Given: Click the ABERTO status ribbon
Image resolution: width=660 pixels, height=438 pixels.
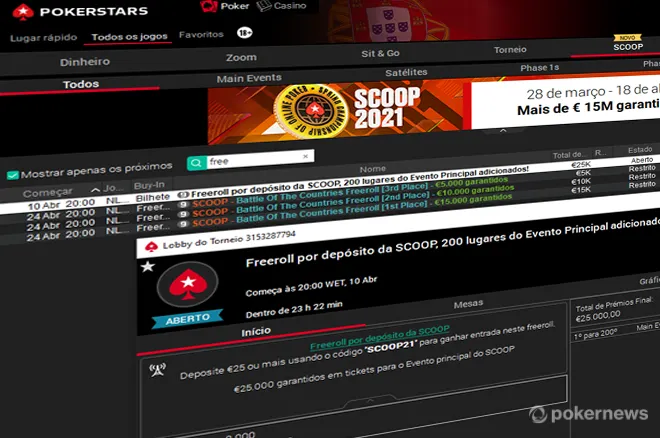Looking at the screenshot, I should 187,318.
